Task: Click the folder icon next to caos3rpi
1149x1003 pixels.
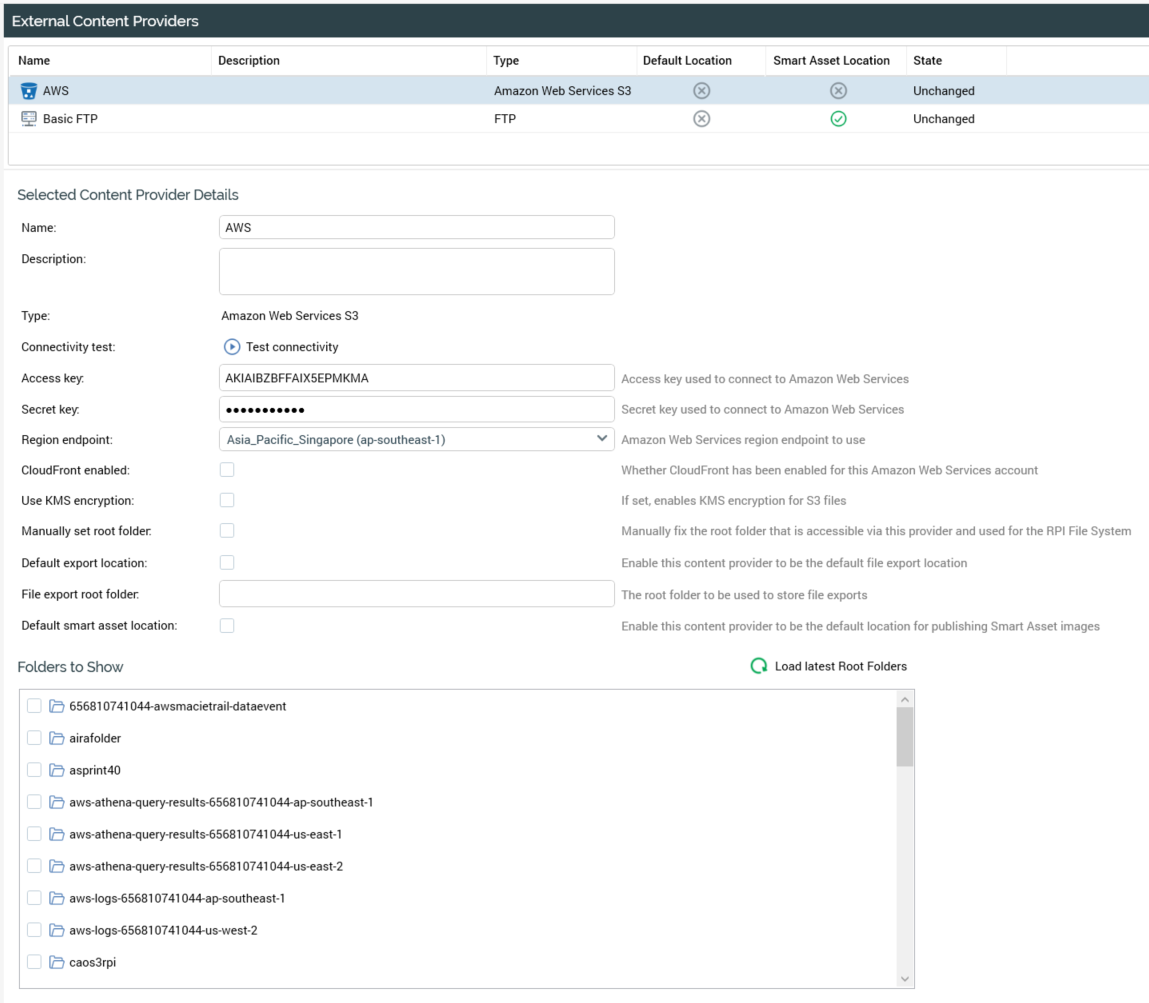Action: [55, 961]
